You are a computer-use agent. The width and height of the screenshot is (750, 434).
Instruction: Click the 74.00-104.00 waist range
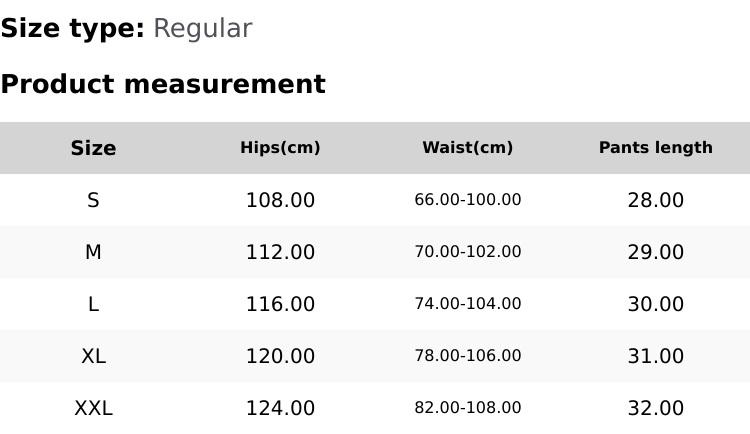(467, 304)
